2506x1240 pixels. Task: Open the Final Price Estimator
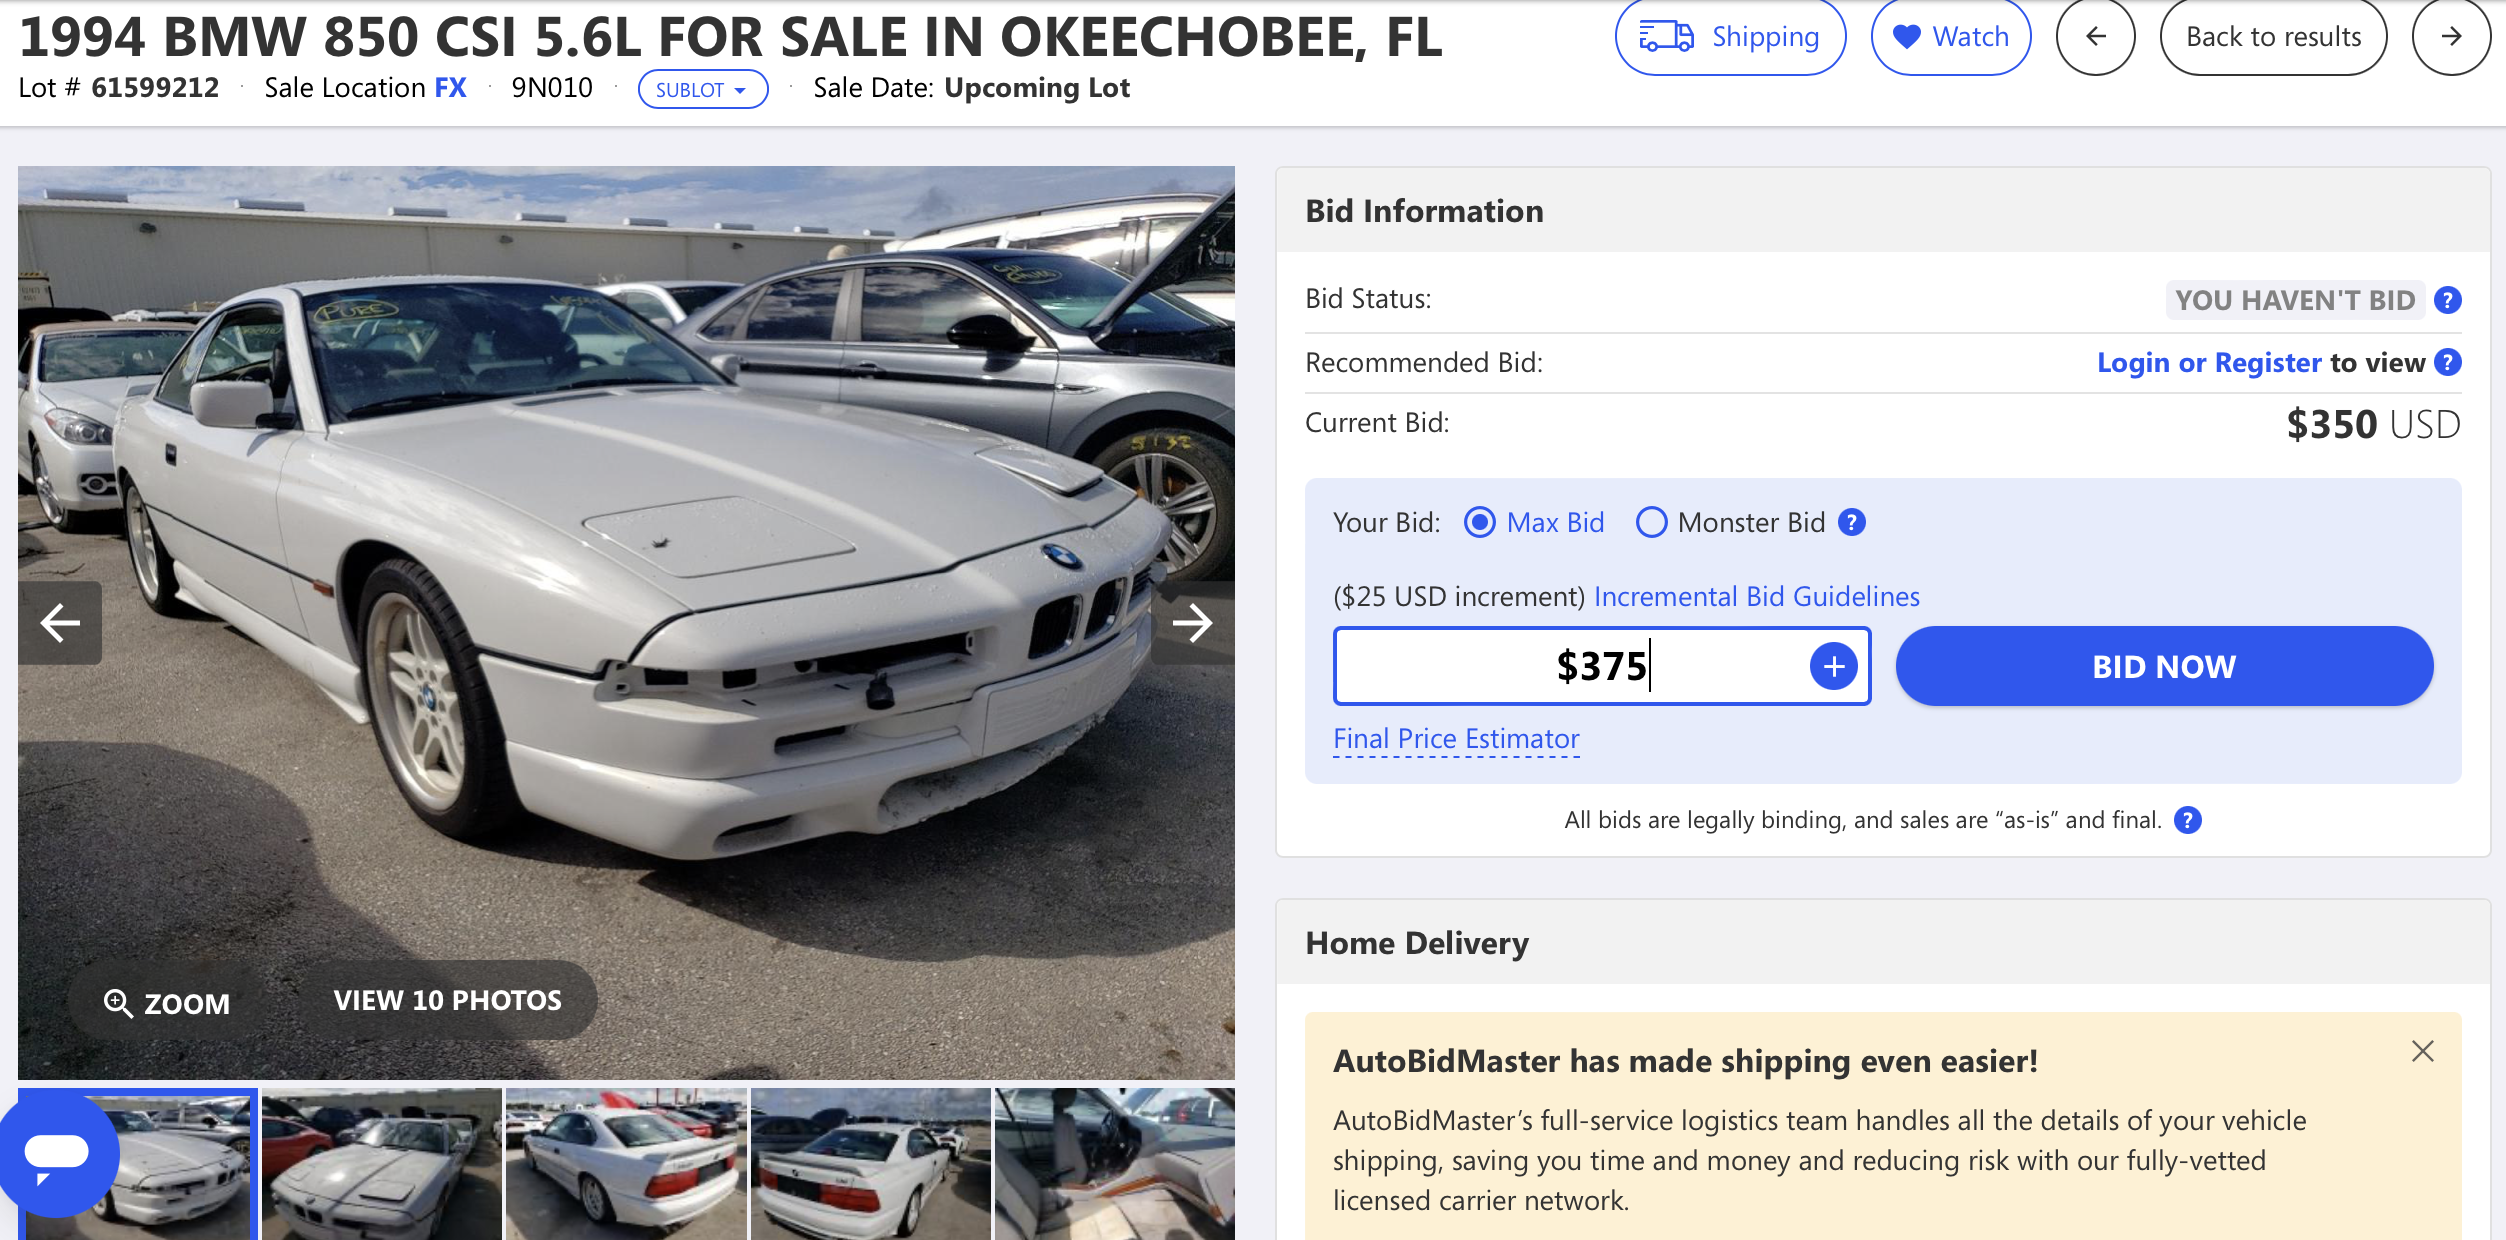1455,738
